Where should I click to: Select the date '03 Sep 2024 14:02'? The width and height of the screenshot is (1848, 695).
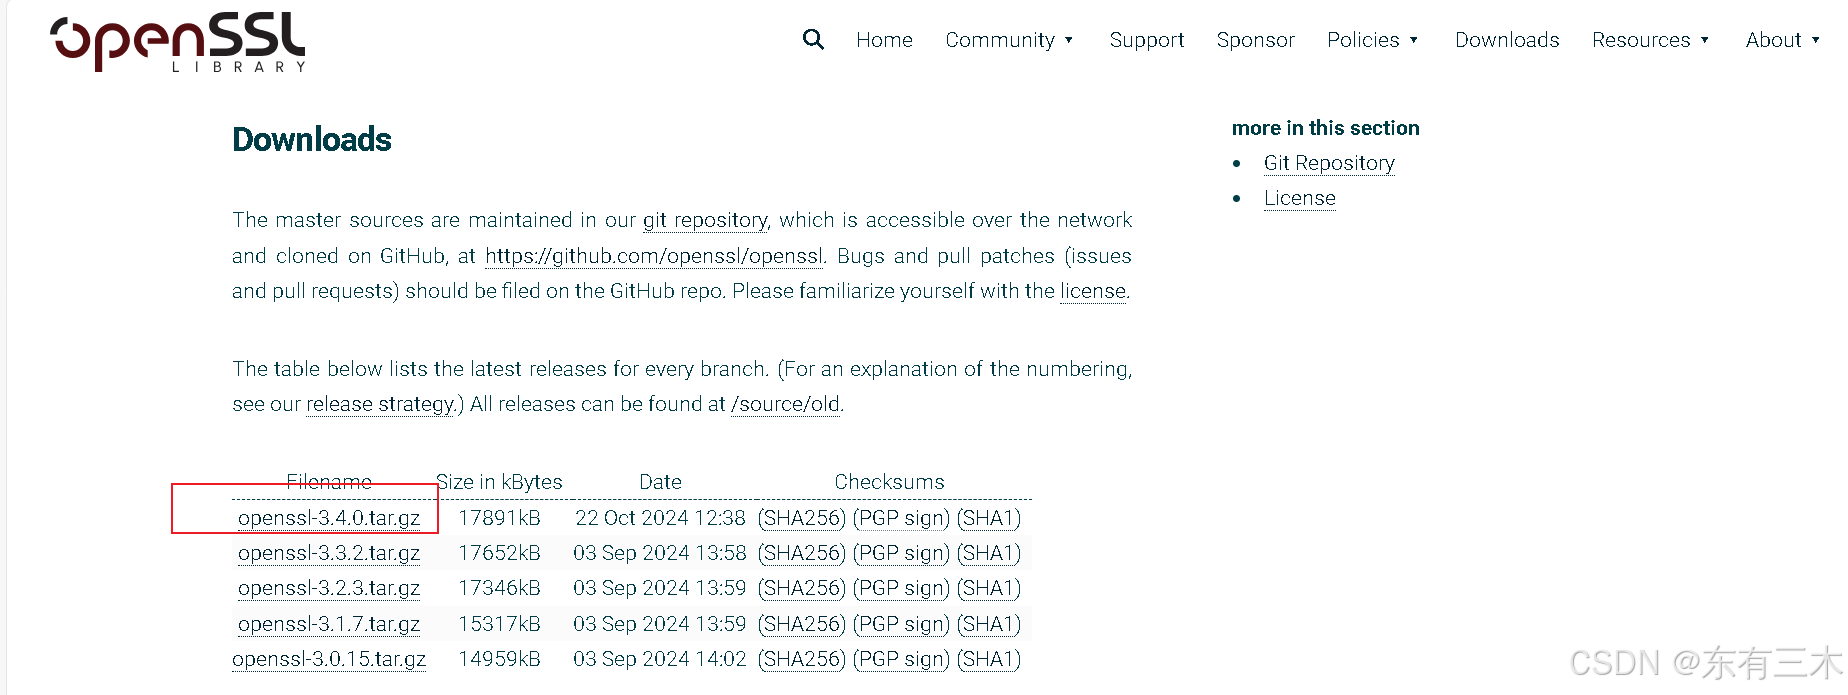coord(660,659)
